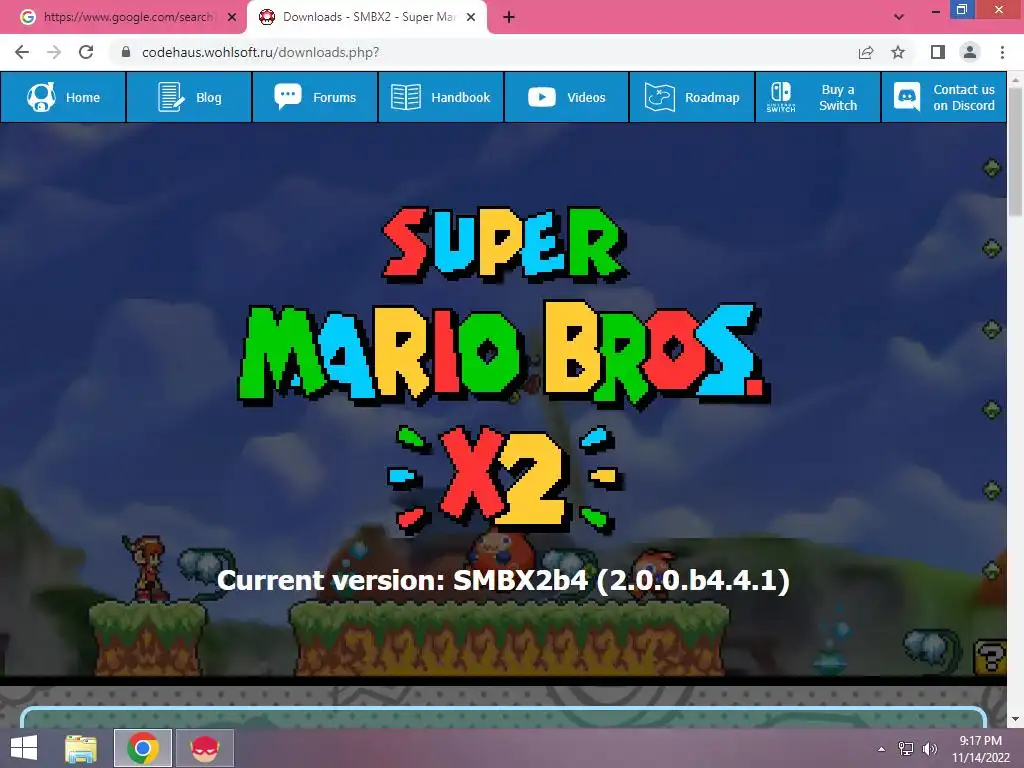
Task: Open the clock showing 9:17 PM
Action: pos(980,749)
